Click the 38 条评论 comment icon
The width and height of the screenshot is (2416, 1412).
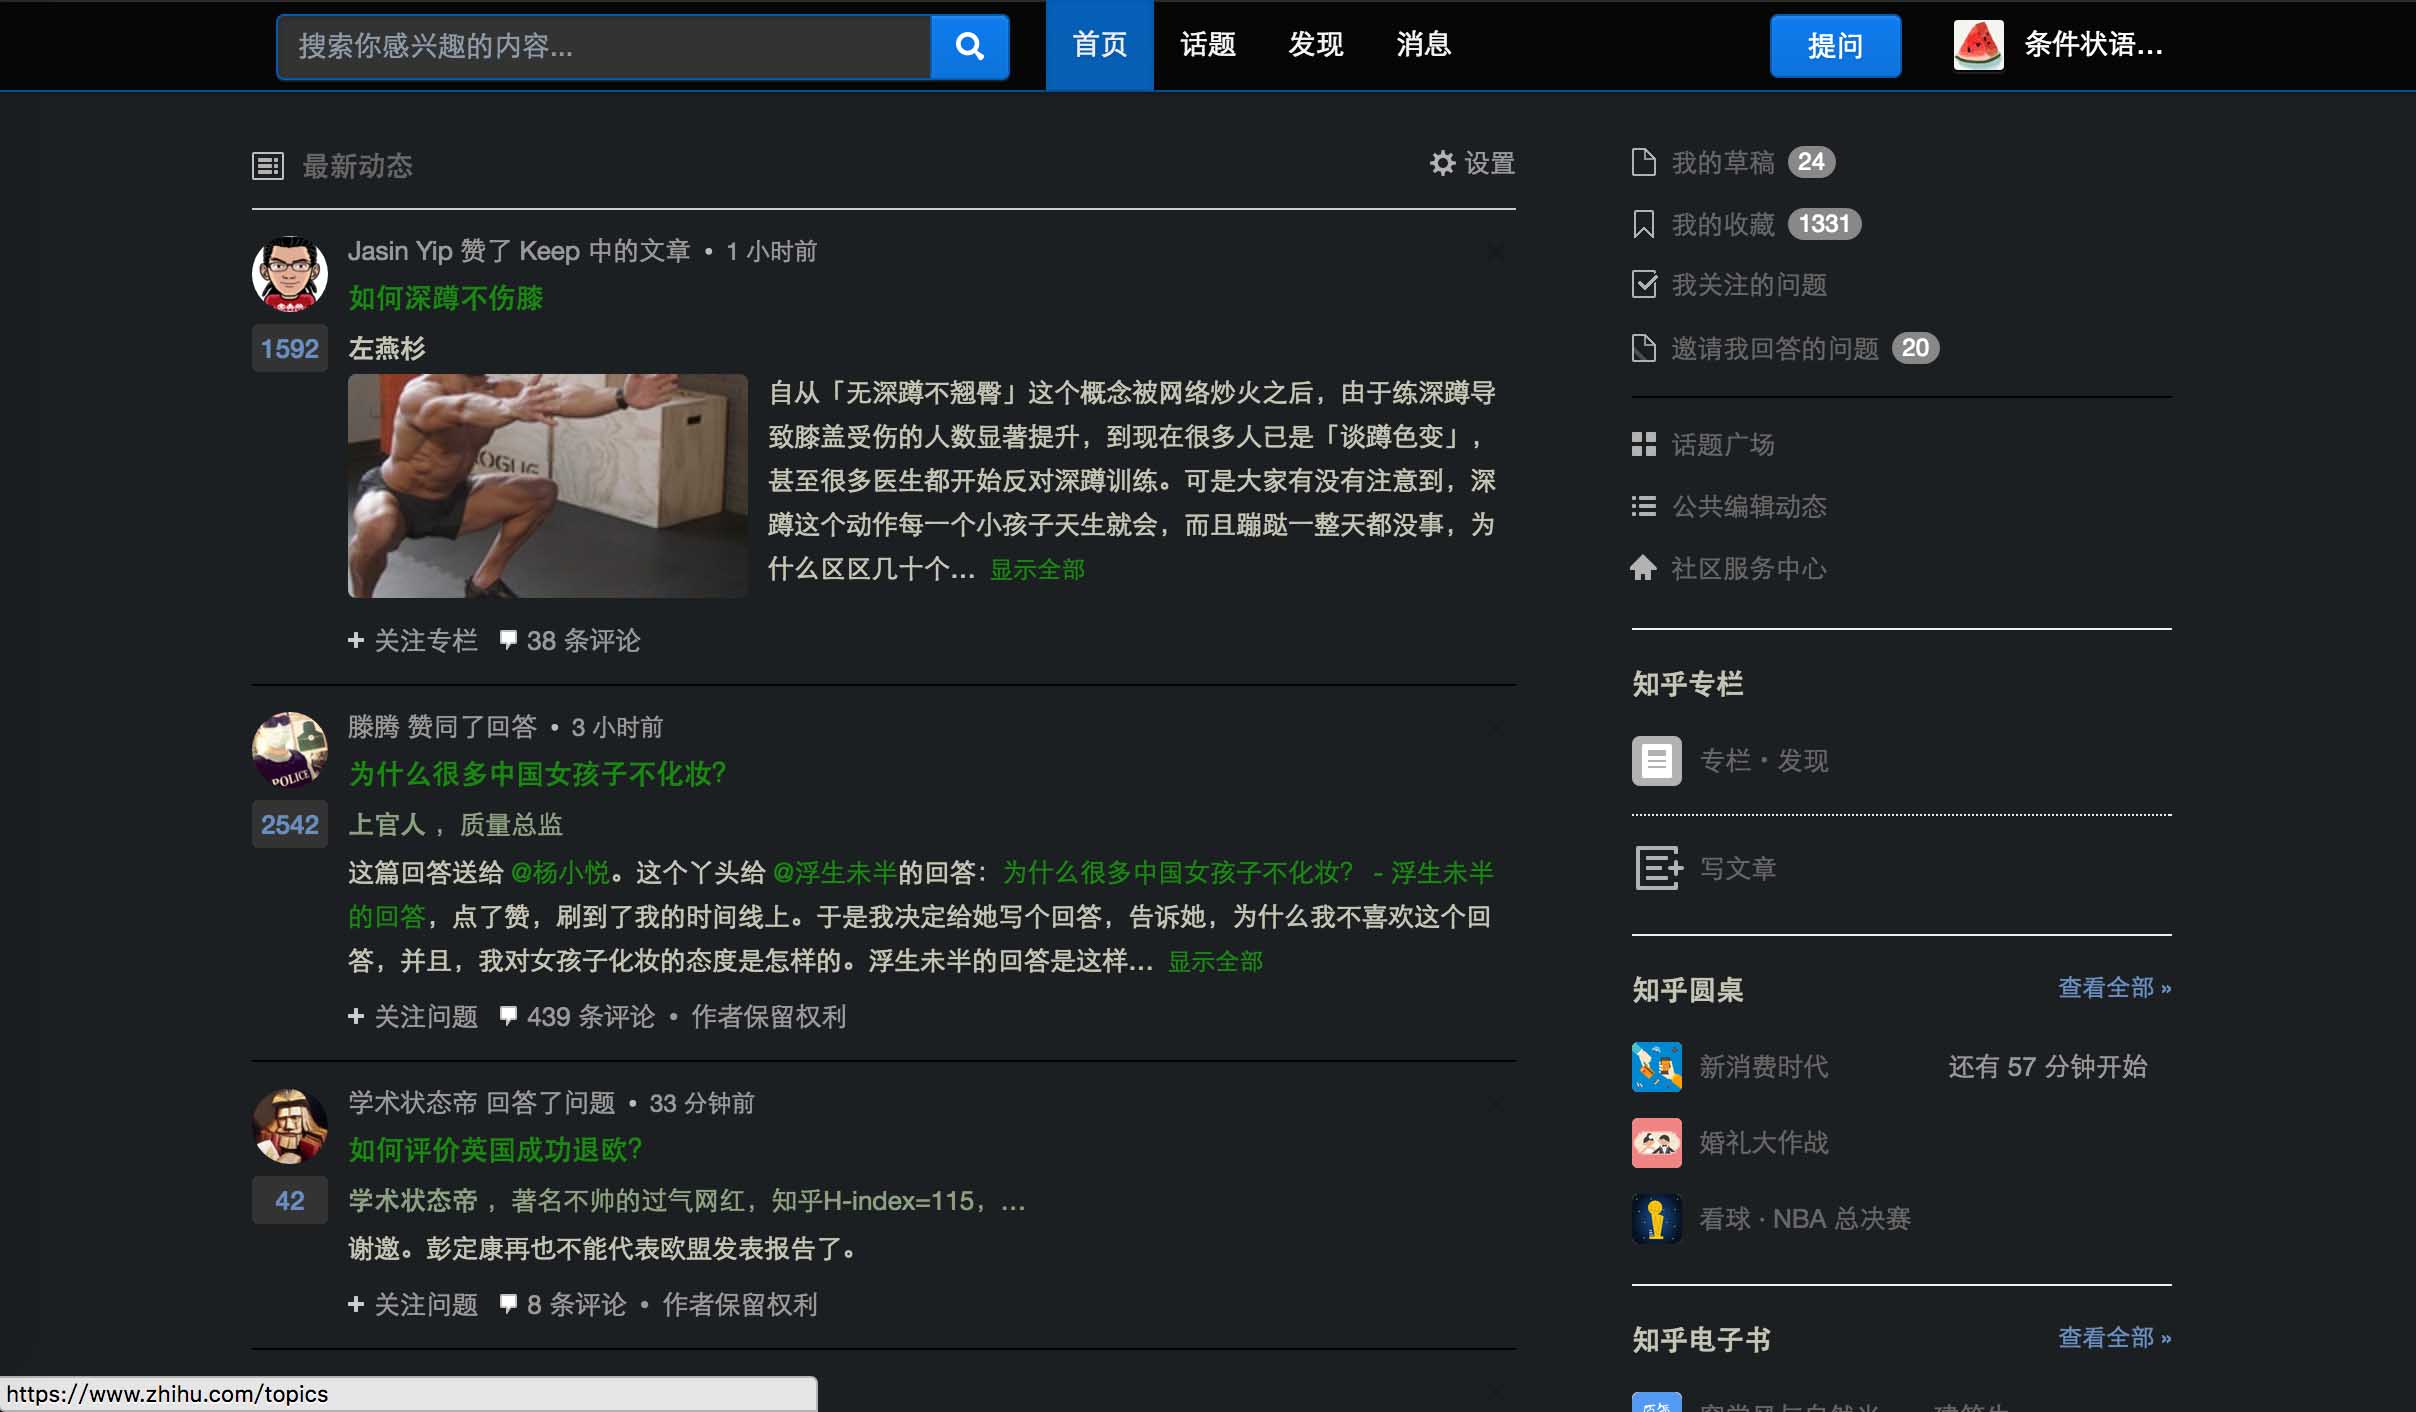(508, 639)
